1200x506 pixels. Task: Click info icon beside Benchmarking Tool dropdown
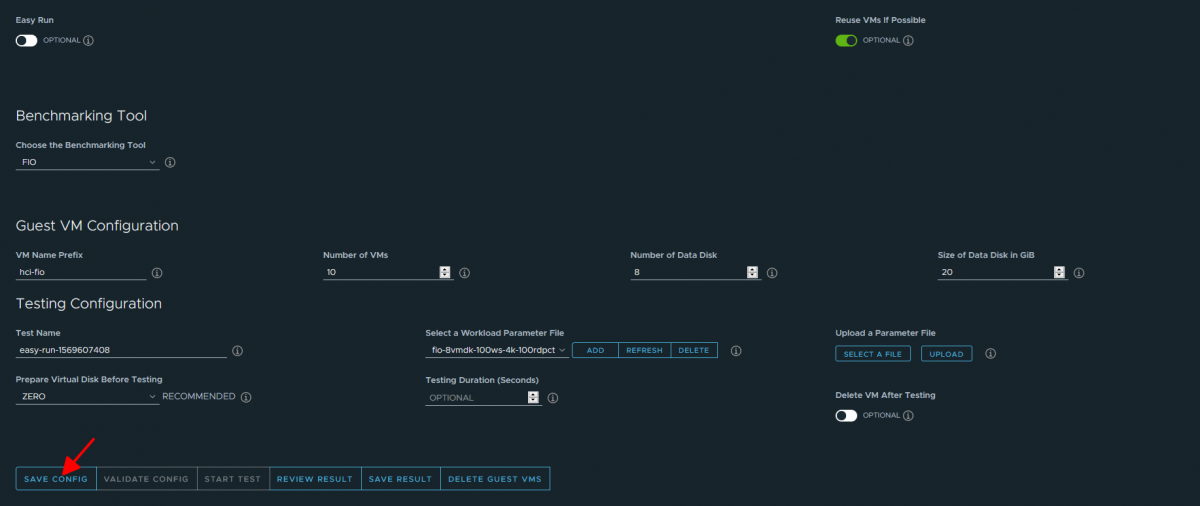pos(170,162)
